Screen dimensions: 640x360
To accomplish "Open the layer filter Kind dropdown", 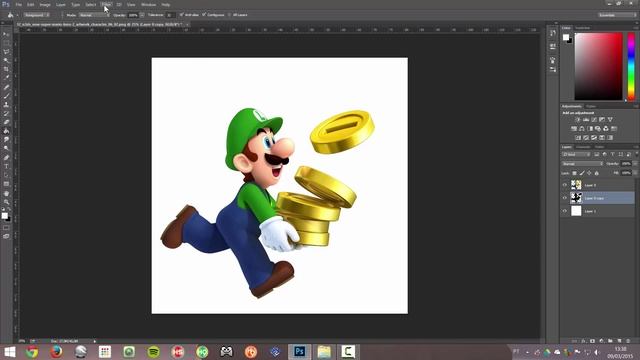I will [x=576, y=154].
